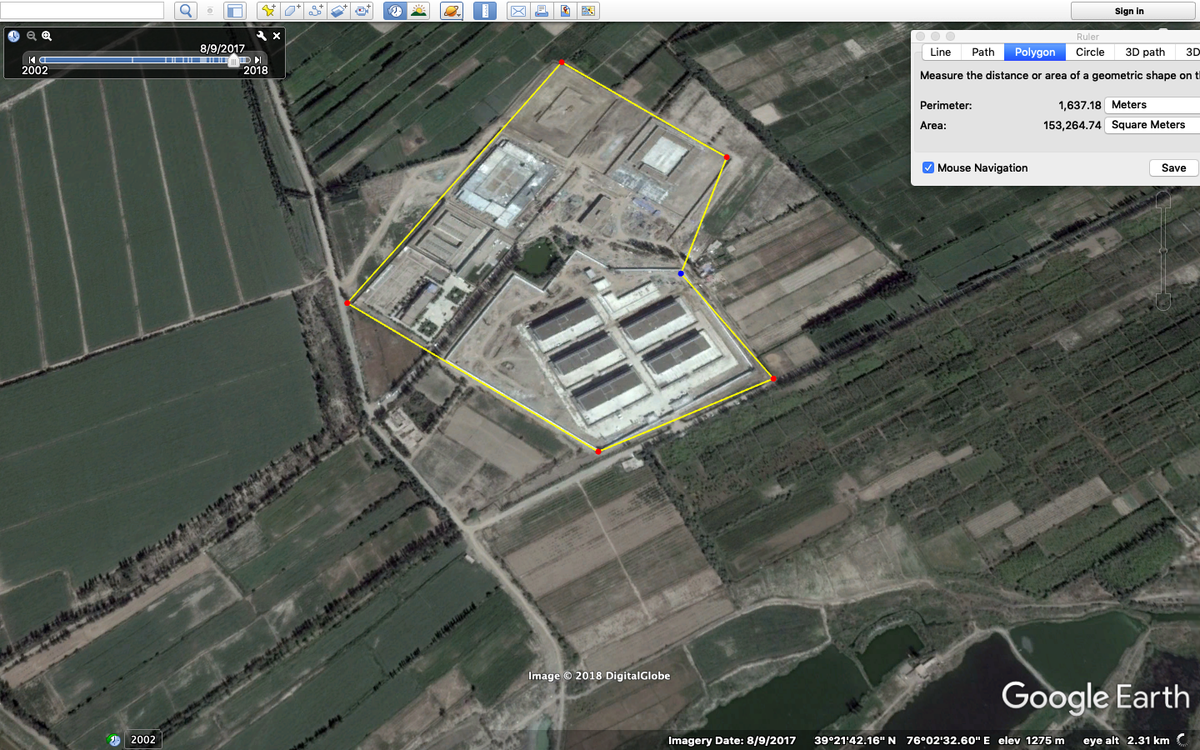Open the Add Image Overlay tool
Image resolution: width=1200 pixels, height=750 pixels.
point(337,11)
